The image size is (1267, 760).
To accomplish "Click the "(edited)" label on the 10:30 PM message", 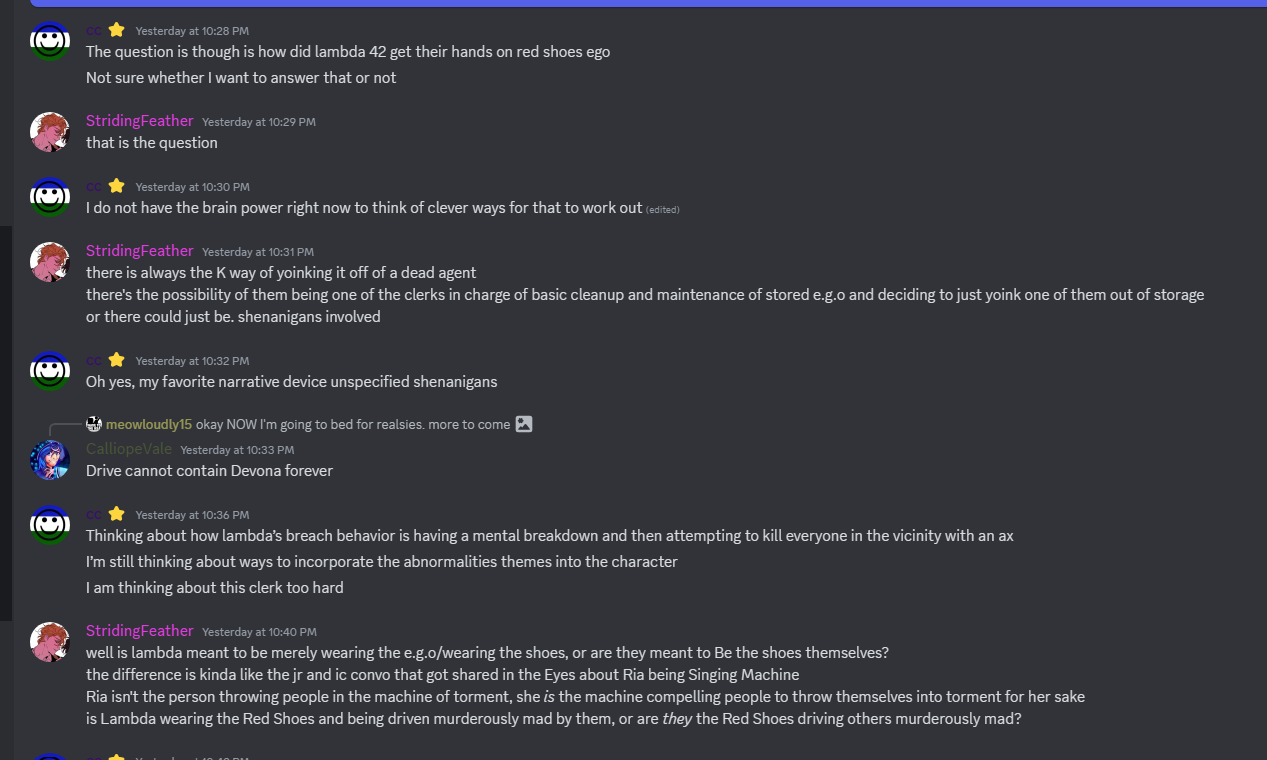I will (663, 210).
